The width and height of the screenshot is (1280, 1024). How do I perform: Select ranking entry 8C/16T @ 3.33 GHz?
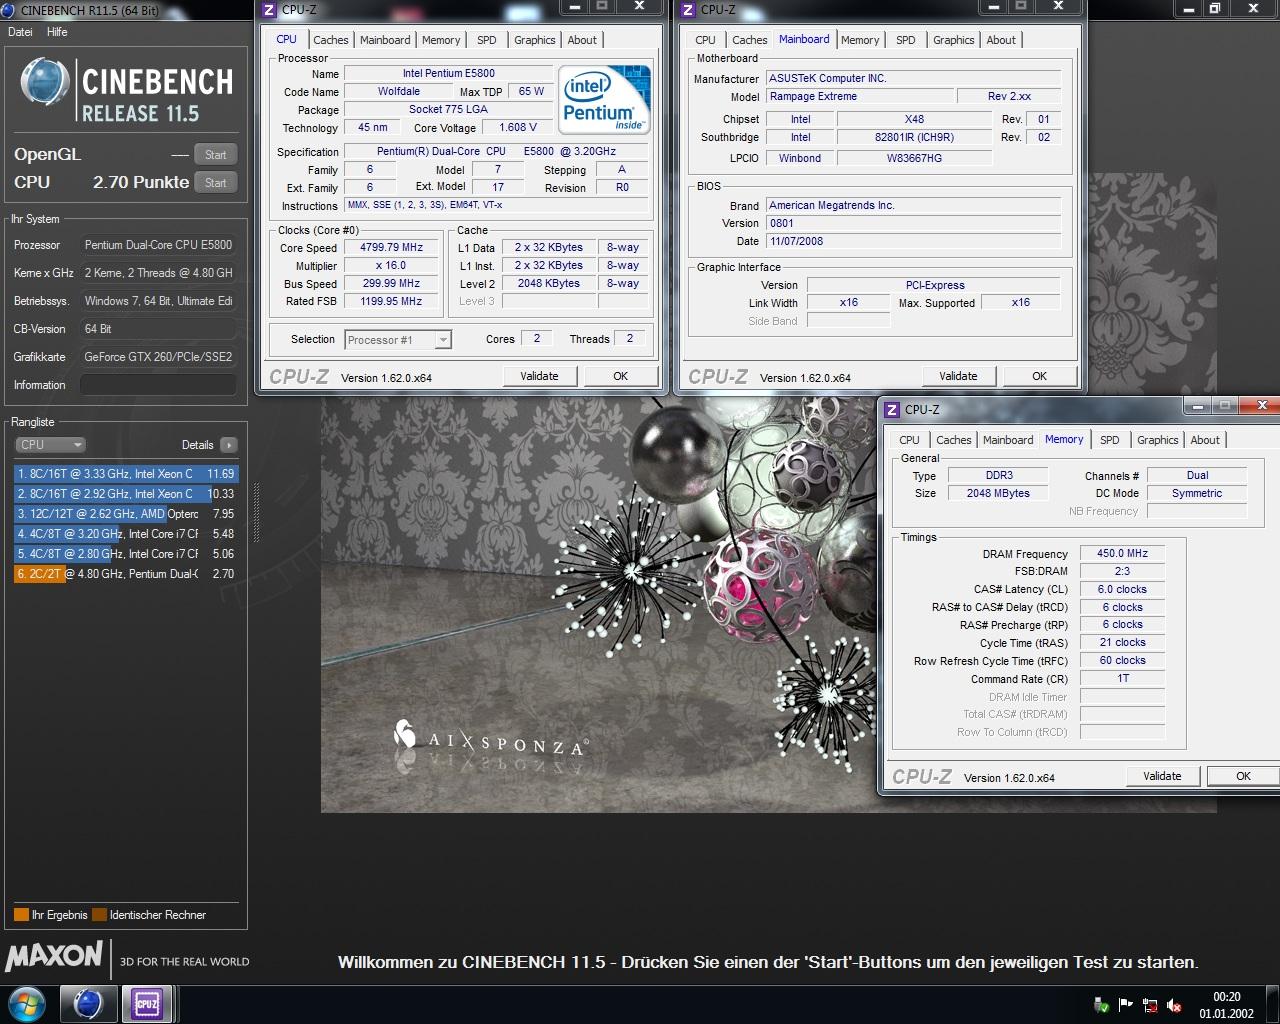click(125, 474)
